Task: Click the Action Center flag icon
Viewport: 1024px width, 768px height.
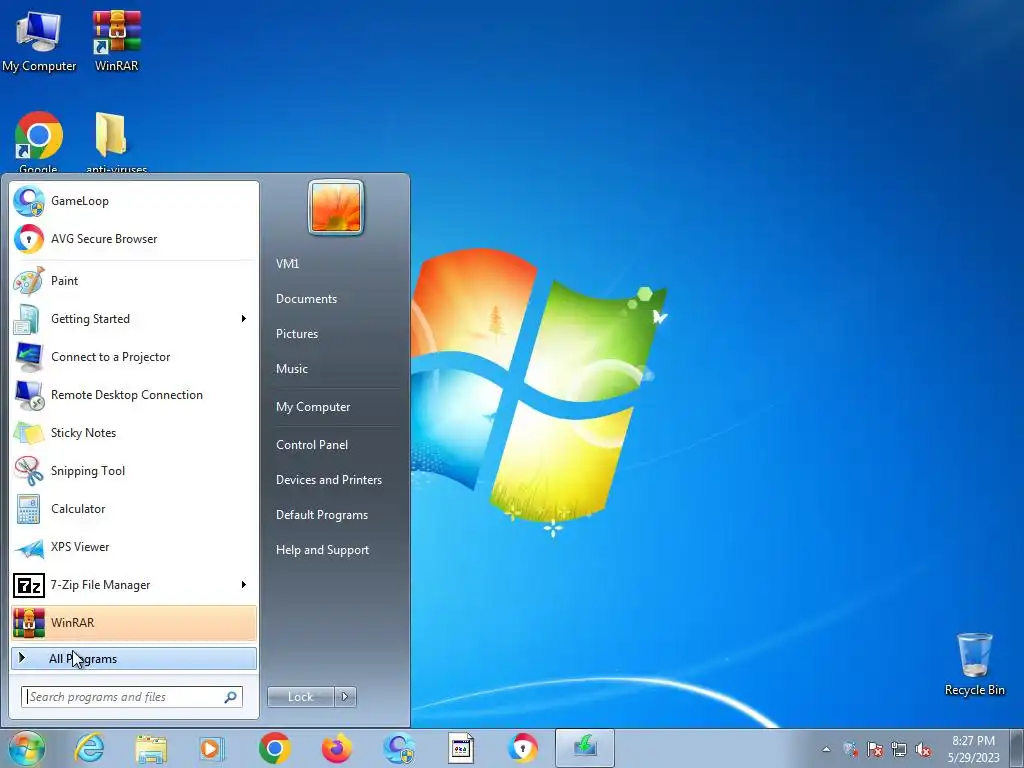Action: point(874,749)
